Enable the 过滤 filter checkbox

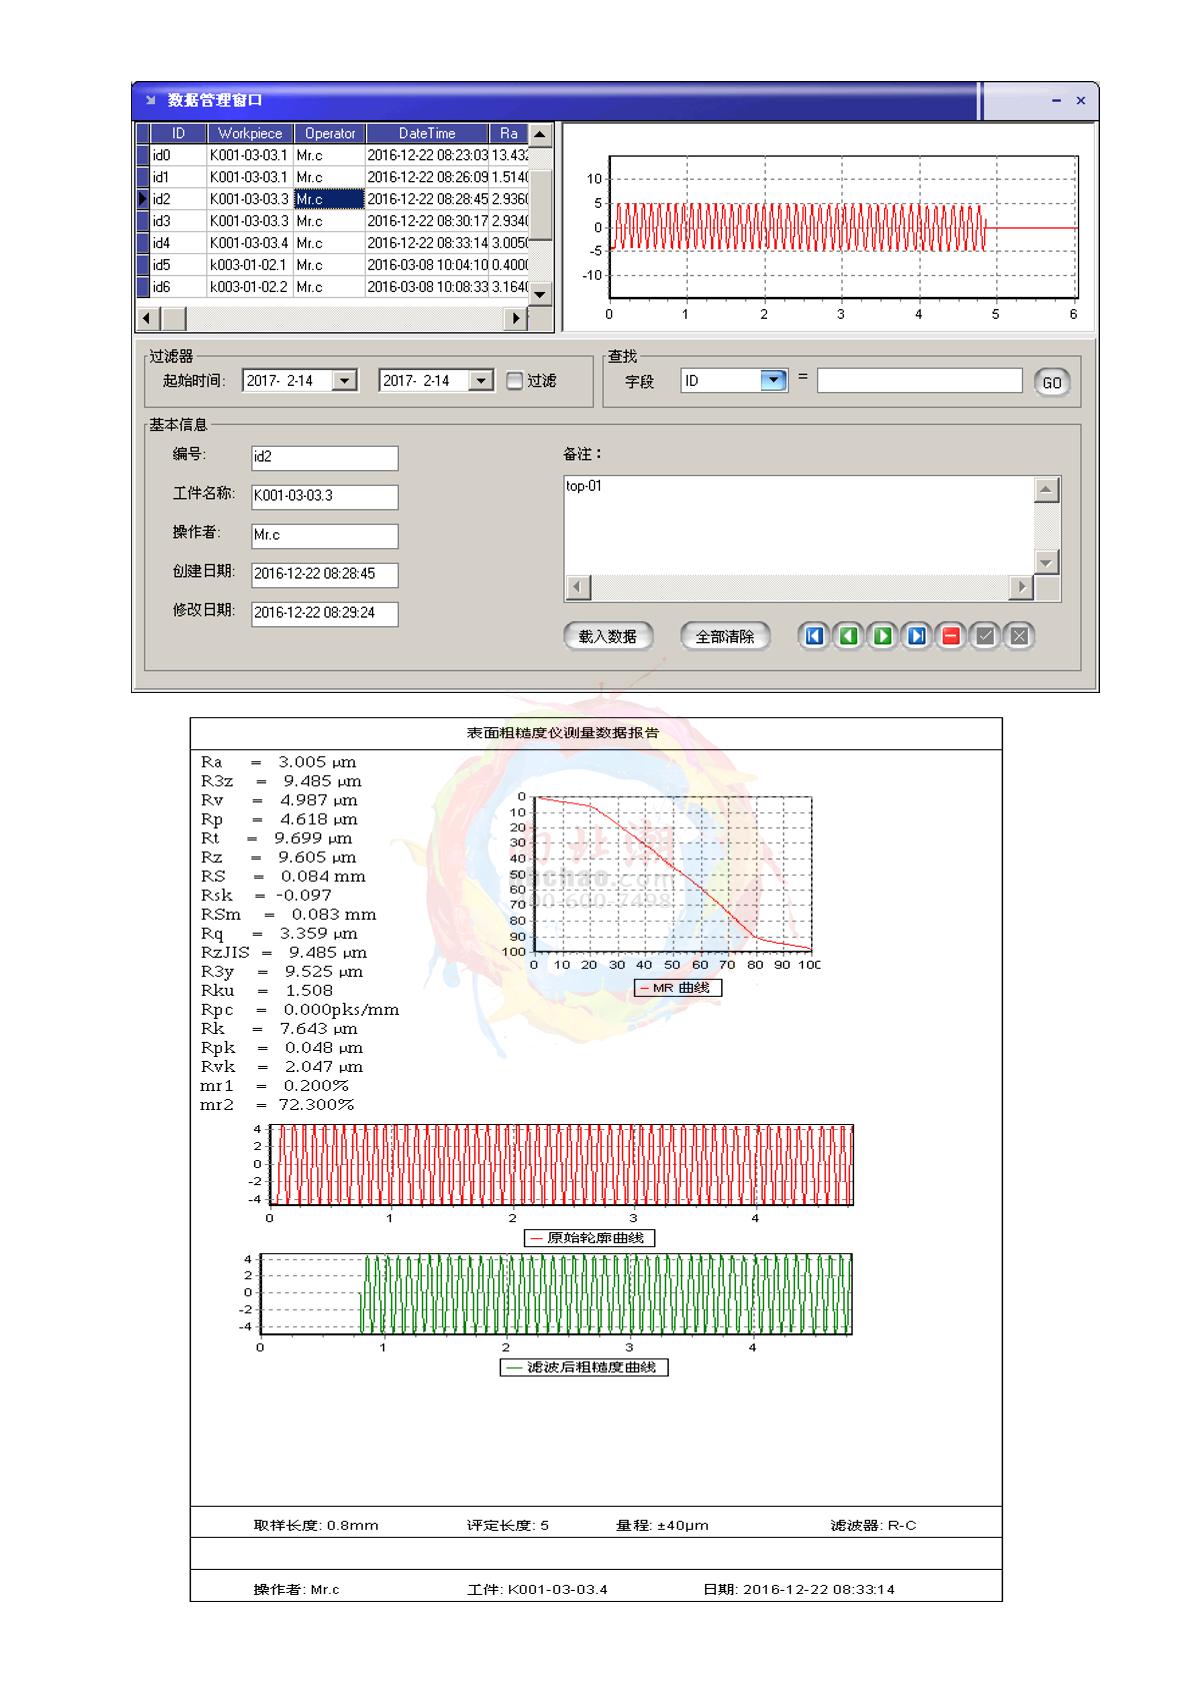(515, 381)
